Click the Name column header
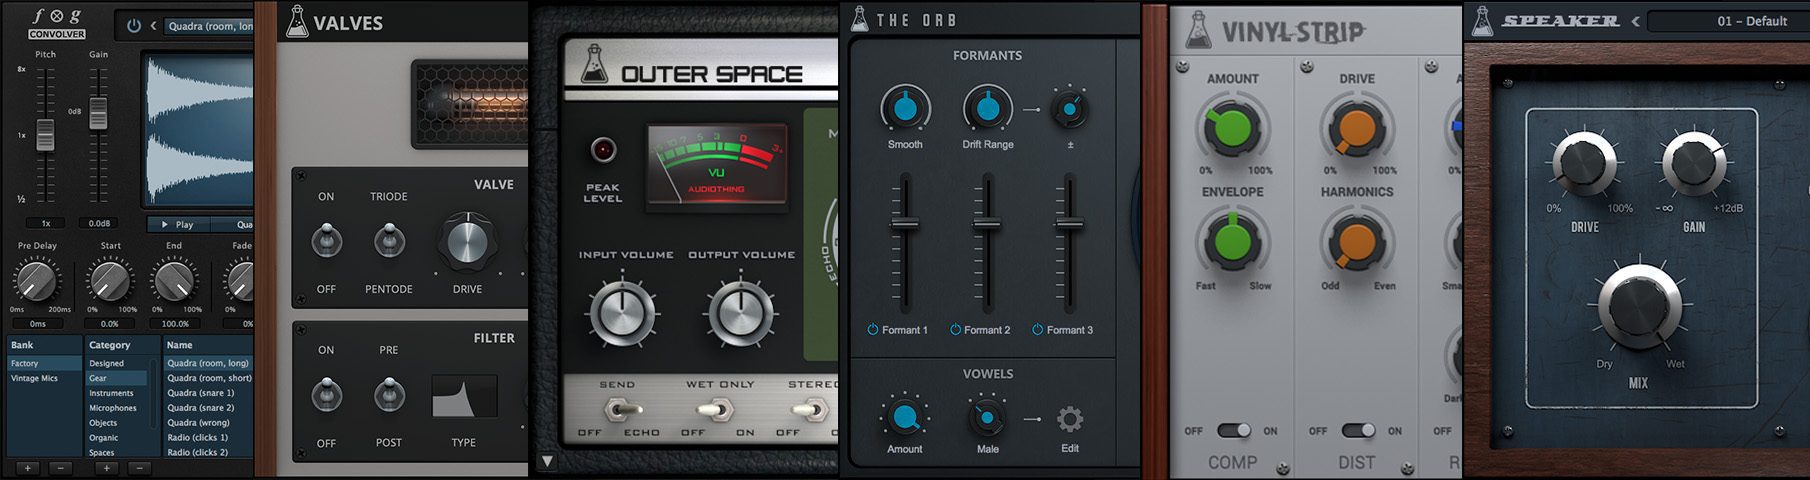 click(209, 345)
